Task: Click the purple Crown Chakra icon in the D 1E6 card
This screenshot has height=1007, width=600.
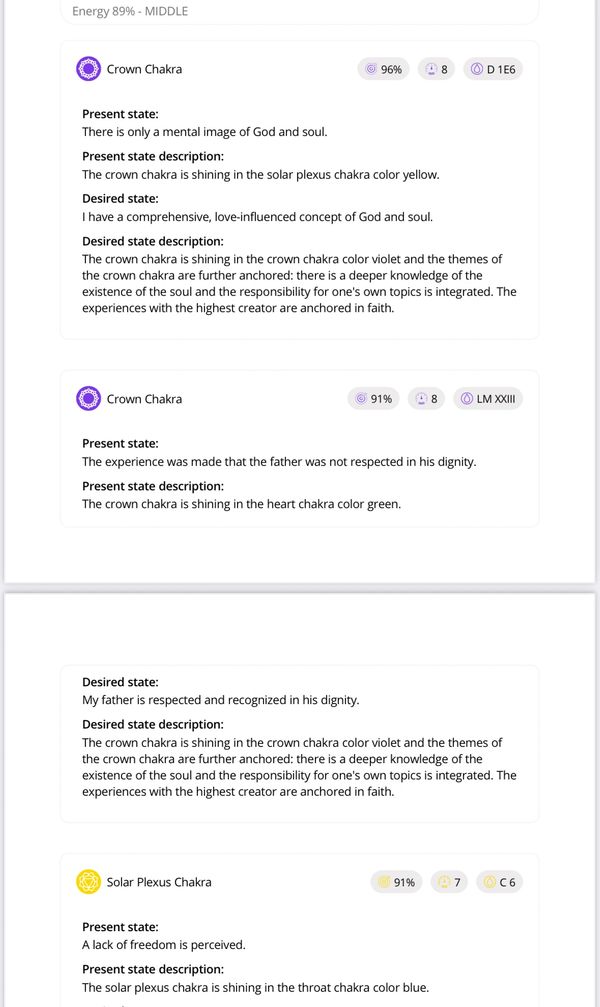Action: pyautogui.click(x=89, y=69)
